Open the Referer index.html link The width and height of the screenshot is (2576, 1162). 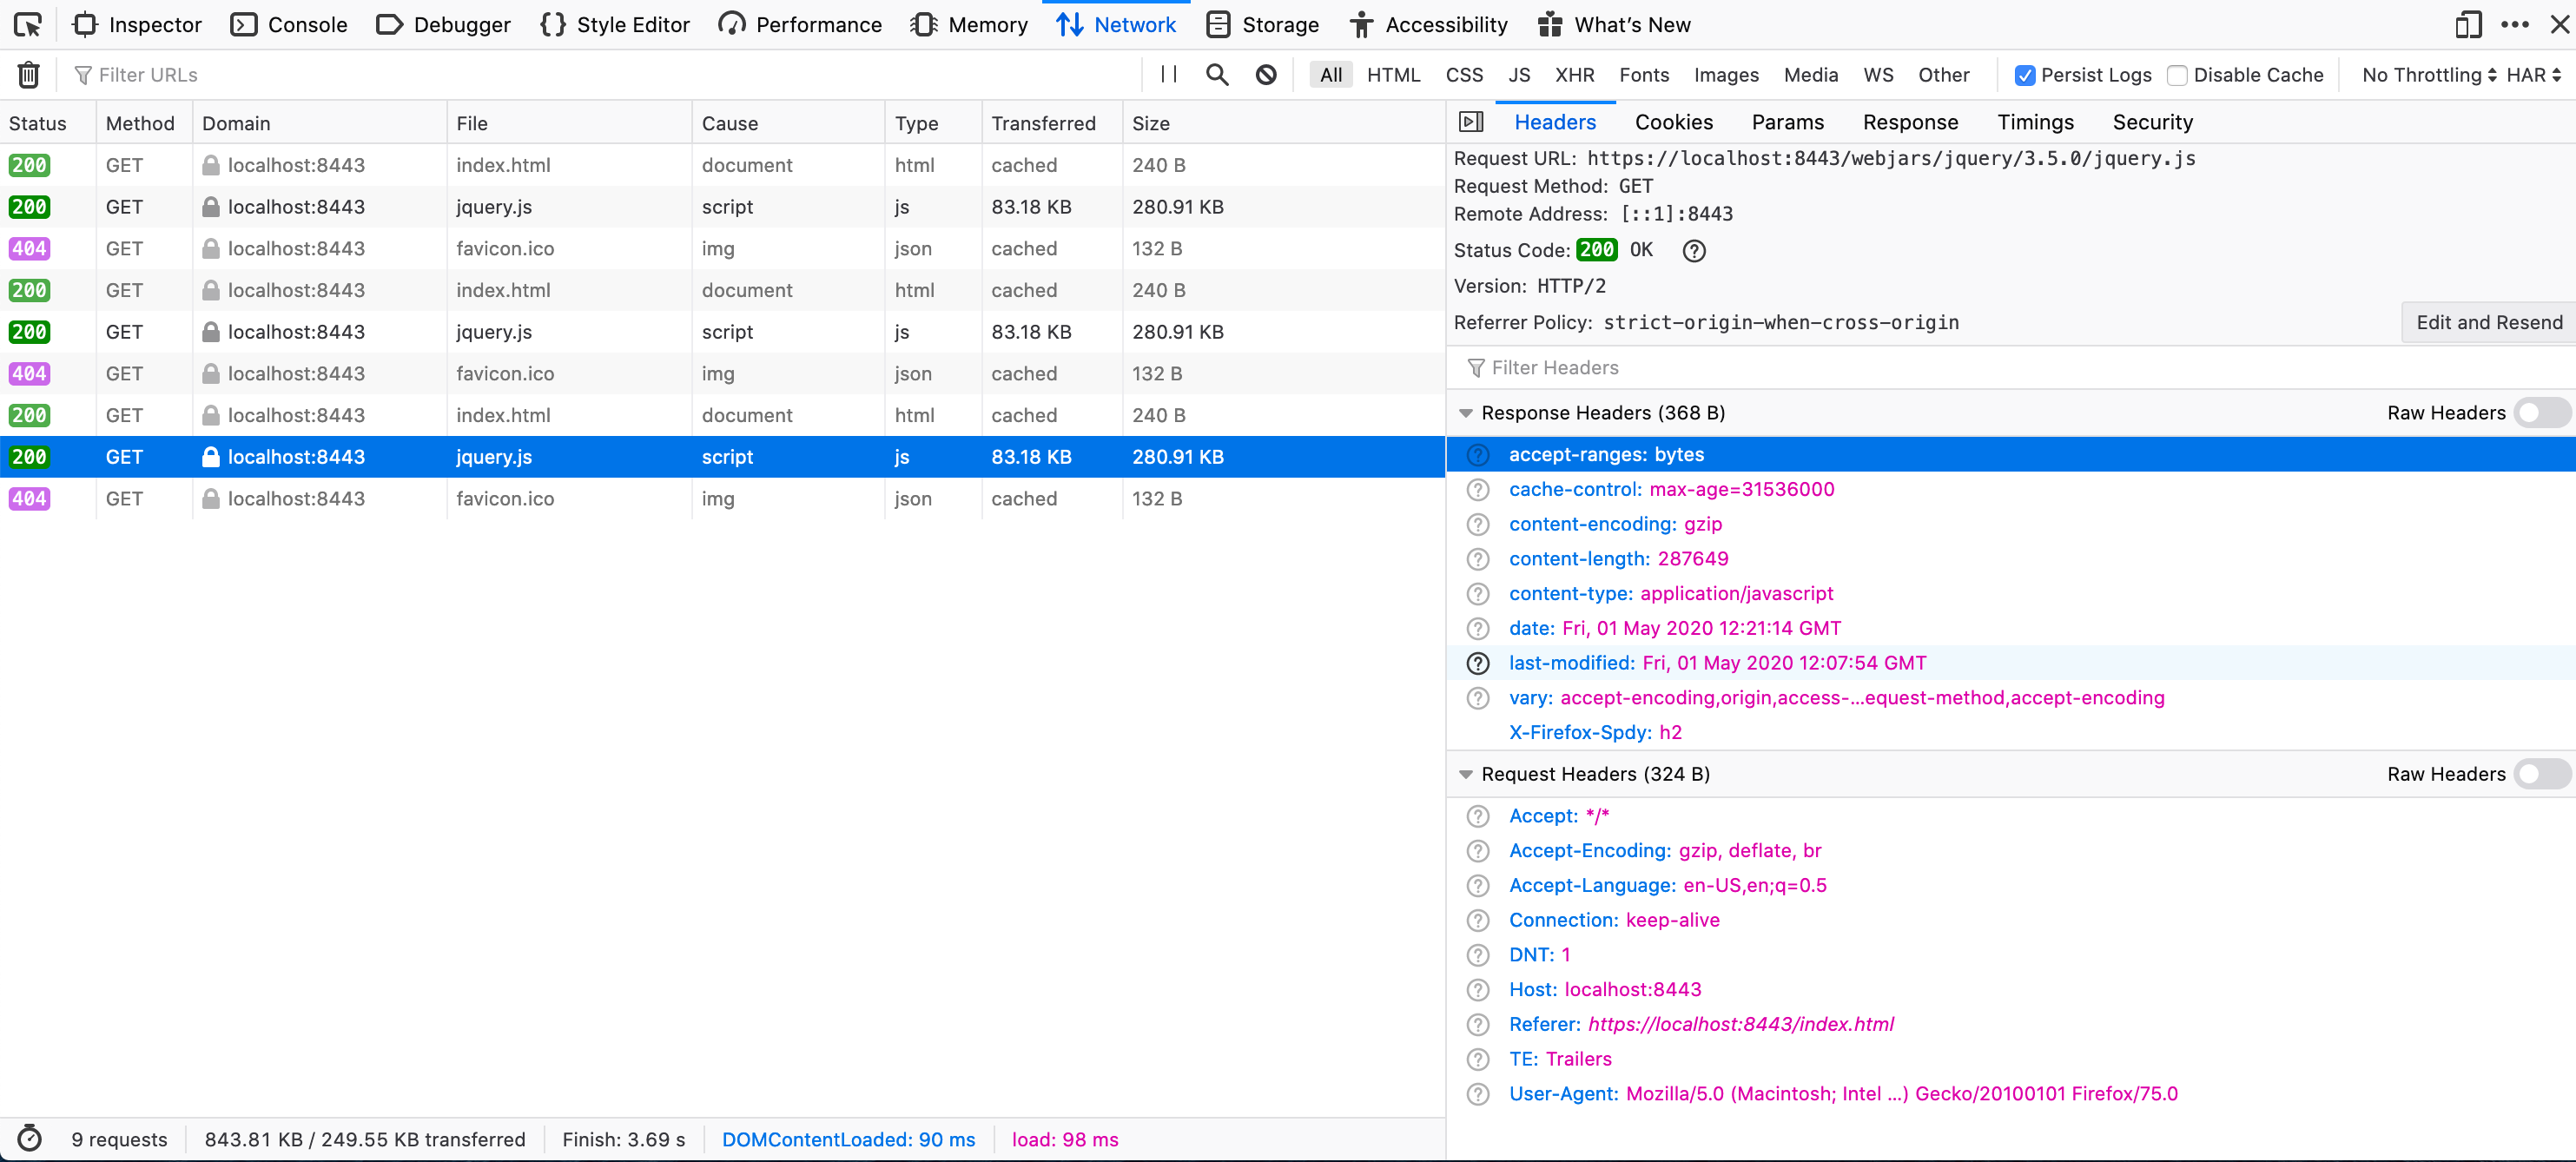[1740, 1024]
